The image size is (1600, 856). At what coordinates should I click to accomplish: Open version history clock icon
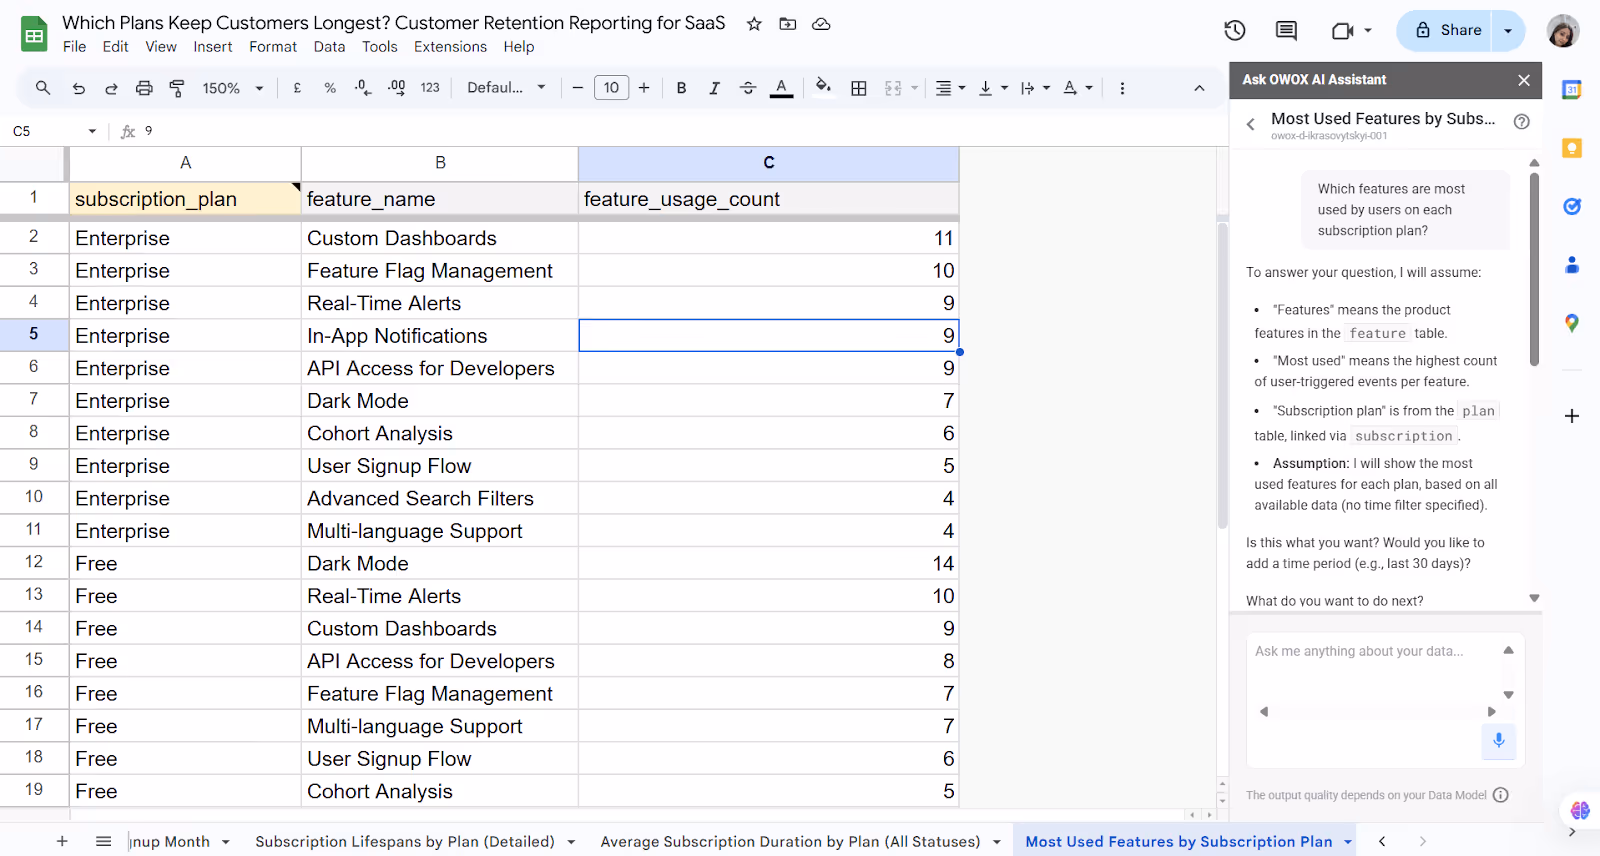[1235, 31]
